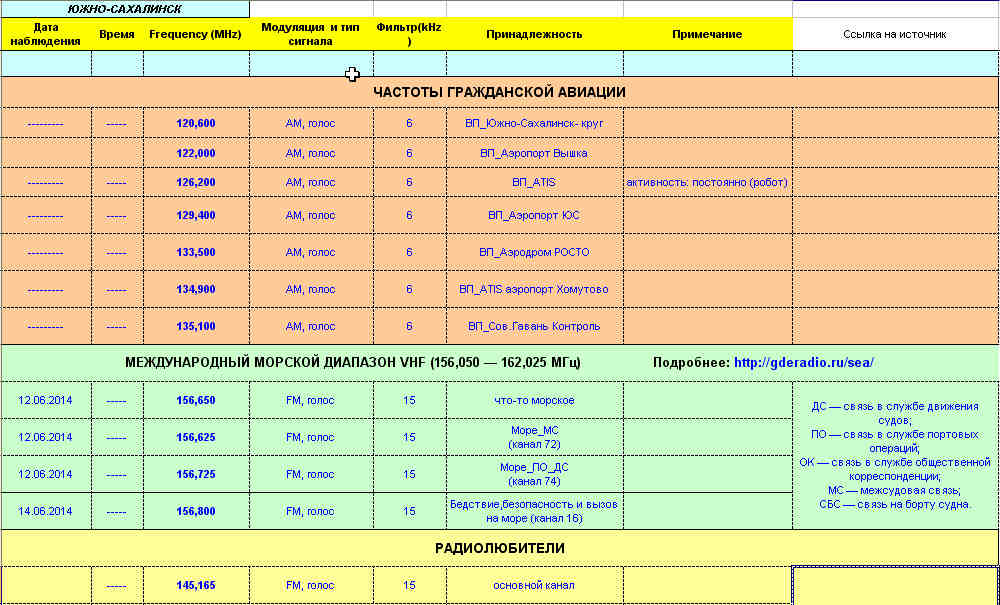The width and height of the screenshot is (1000, 605).
Task: Select the Море_ПО_ДС (канал 74) cell
Action: coord(534,474)
